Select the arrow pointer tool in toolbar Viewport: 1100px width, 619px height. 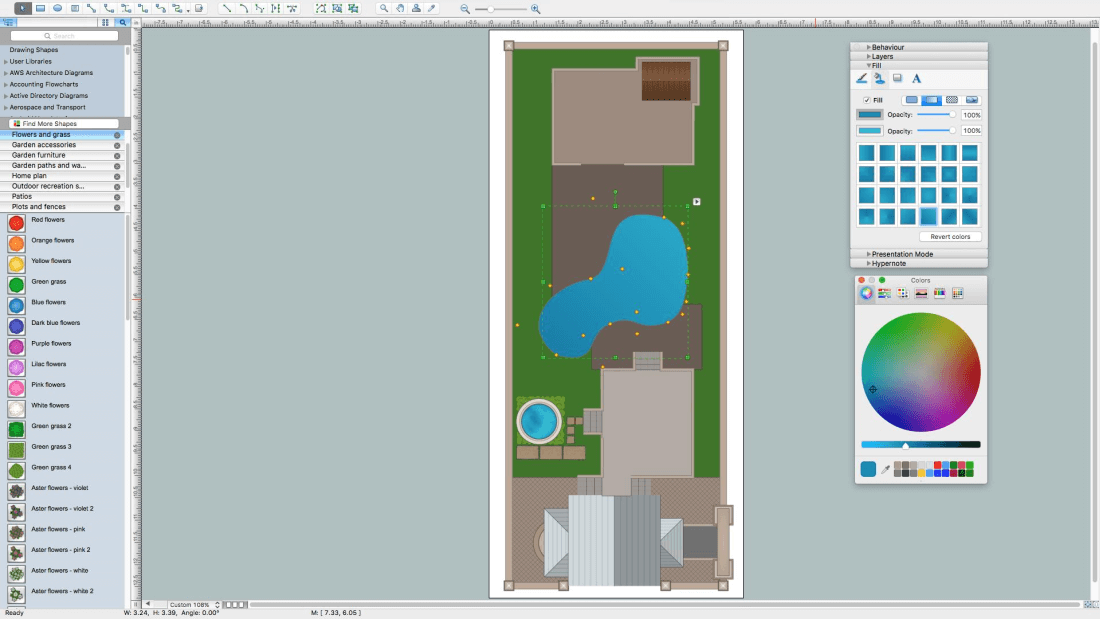[23, 8]
